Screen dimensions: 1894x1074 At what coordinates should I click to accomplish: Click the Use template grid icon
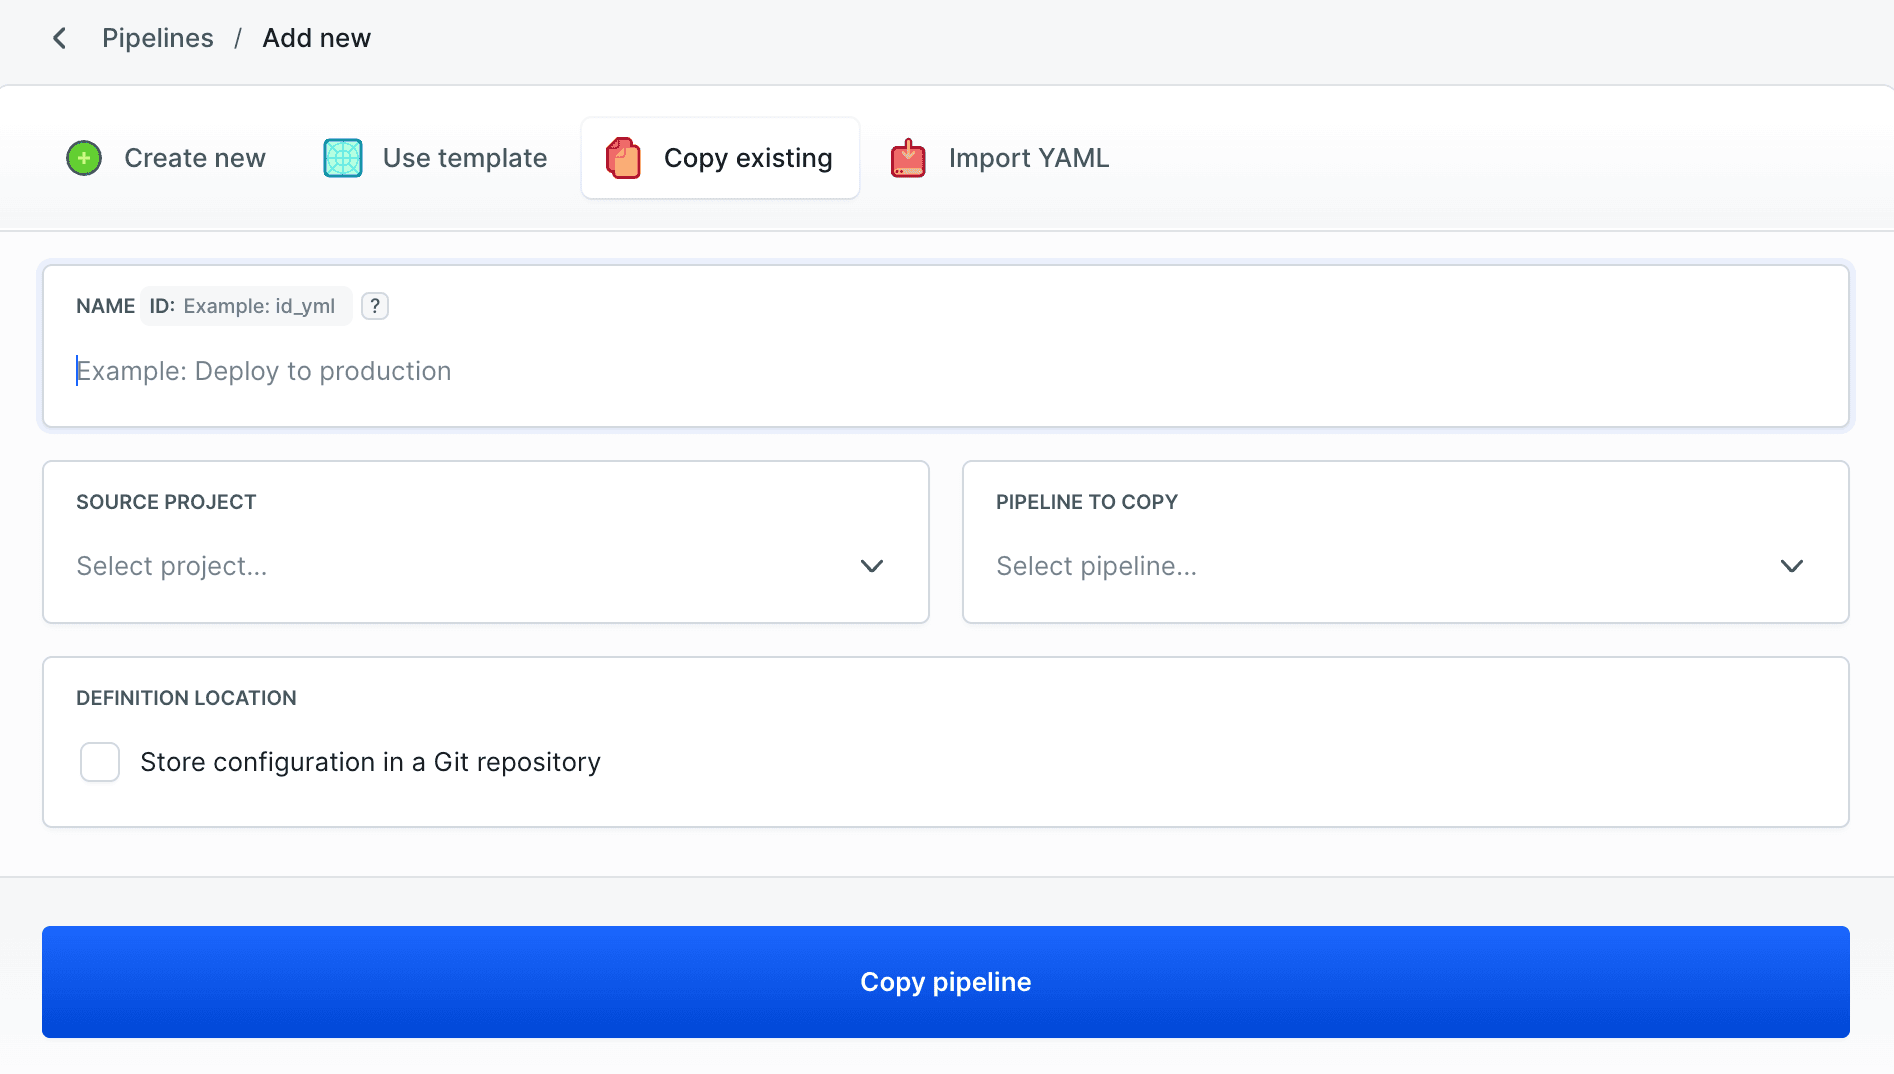tap(342, 157)
